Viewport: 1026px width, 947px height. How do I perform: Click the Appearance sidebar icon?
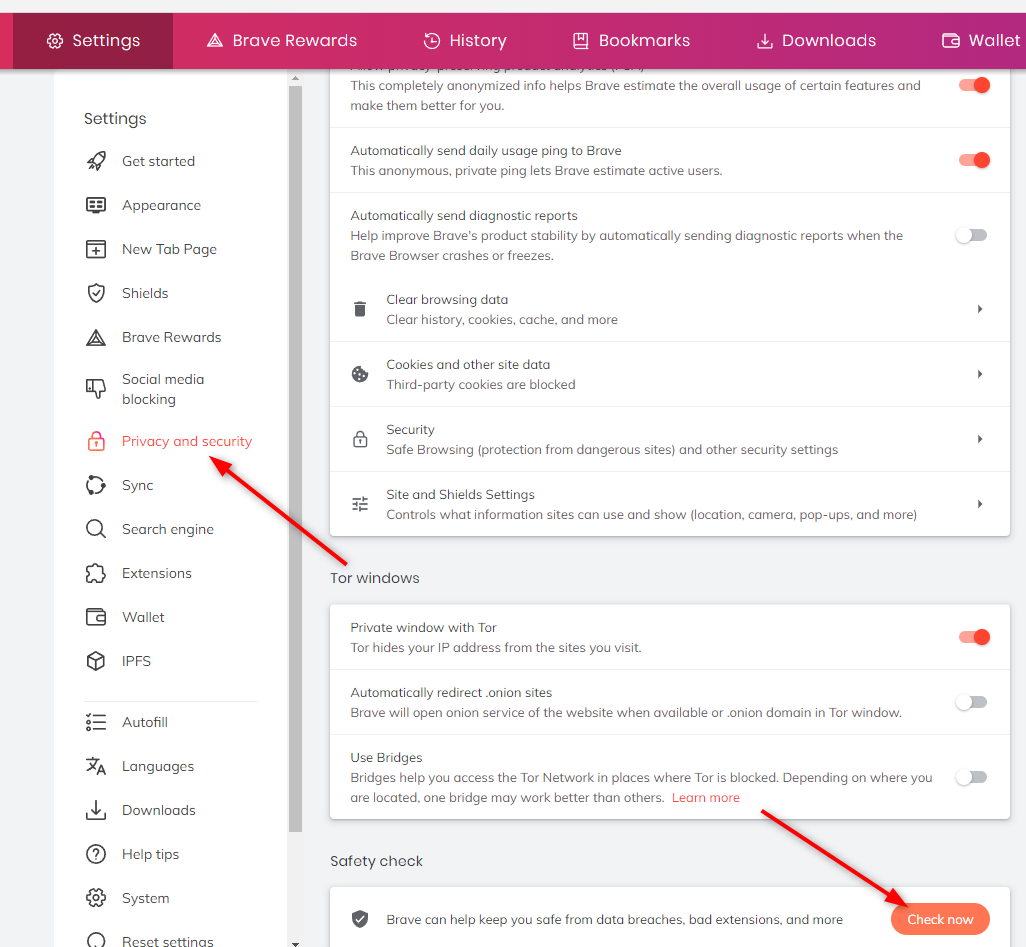point(96,205)
